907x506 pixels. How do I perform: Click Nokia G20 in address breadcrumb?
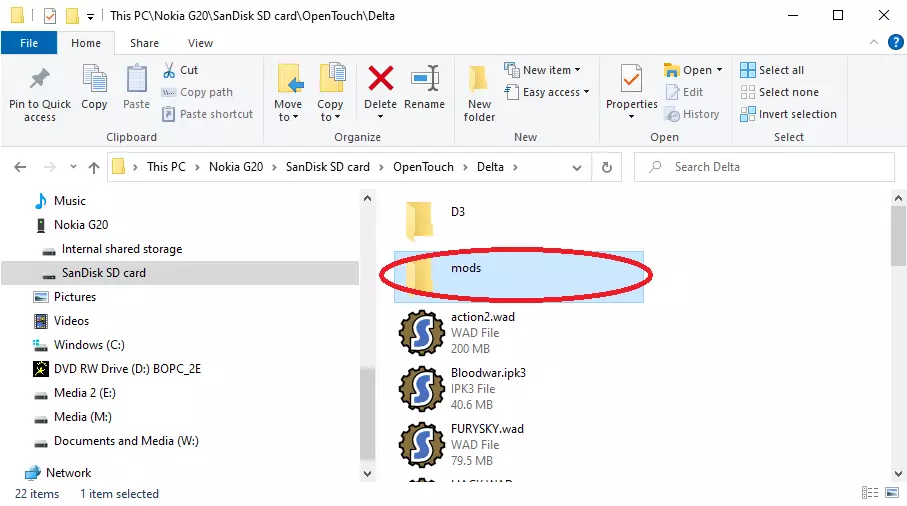coord(236,167)
